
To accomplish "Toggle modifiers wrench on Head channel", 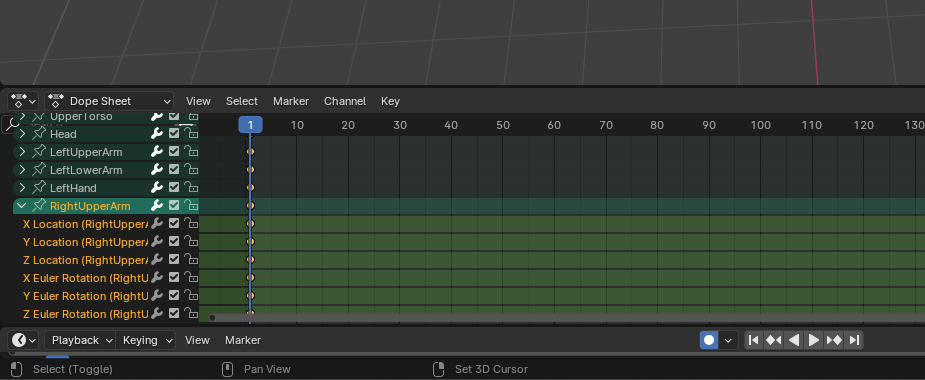I will 156,134.
